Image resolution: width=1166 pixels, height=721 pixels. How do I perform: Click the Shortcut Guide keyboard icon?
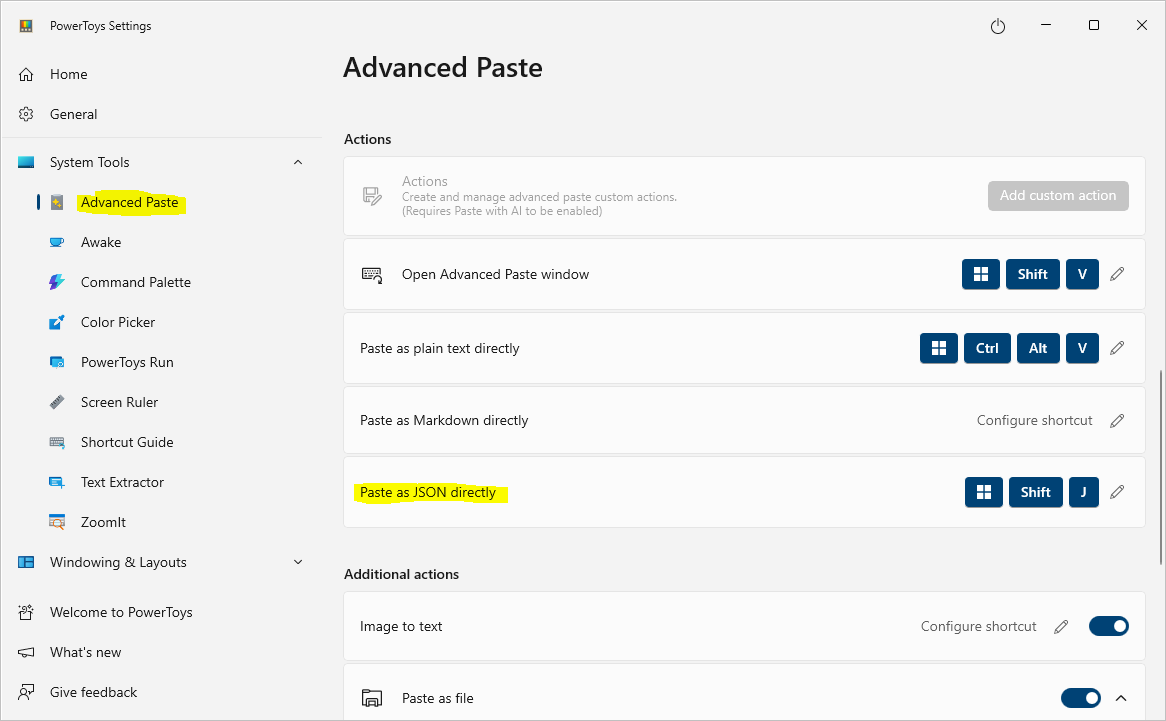57,442
